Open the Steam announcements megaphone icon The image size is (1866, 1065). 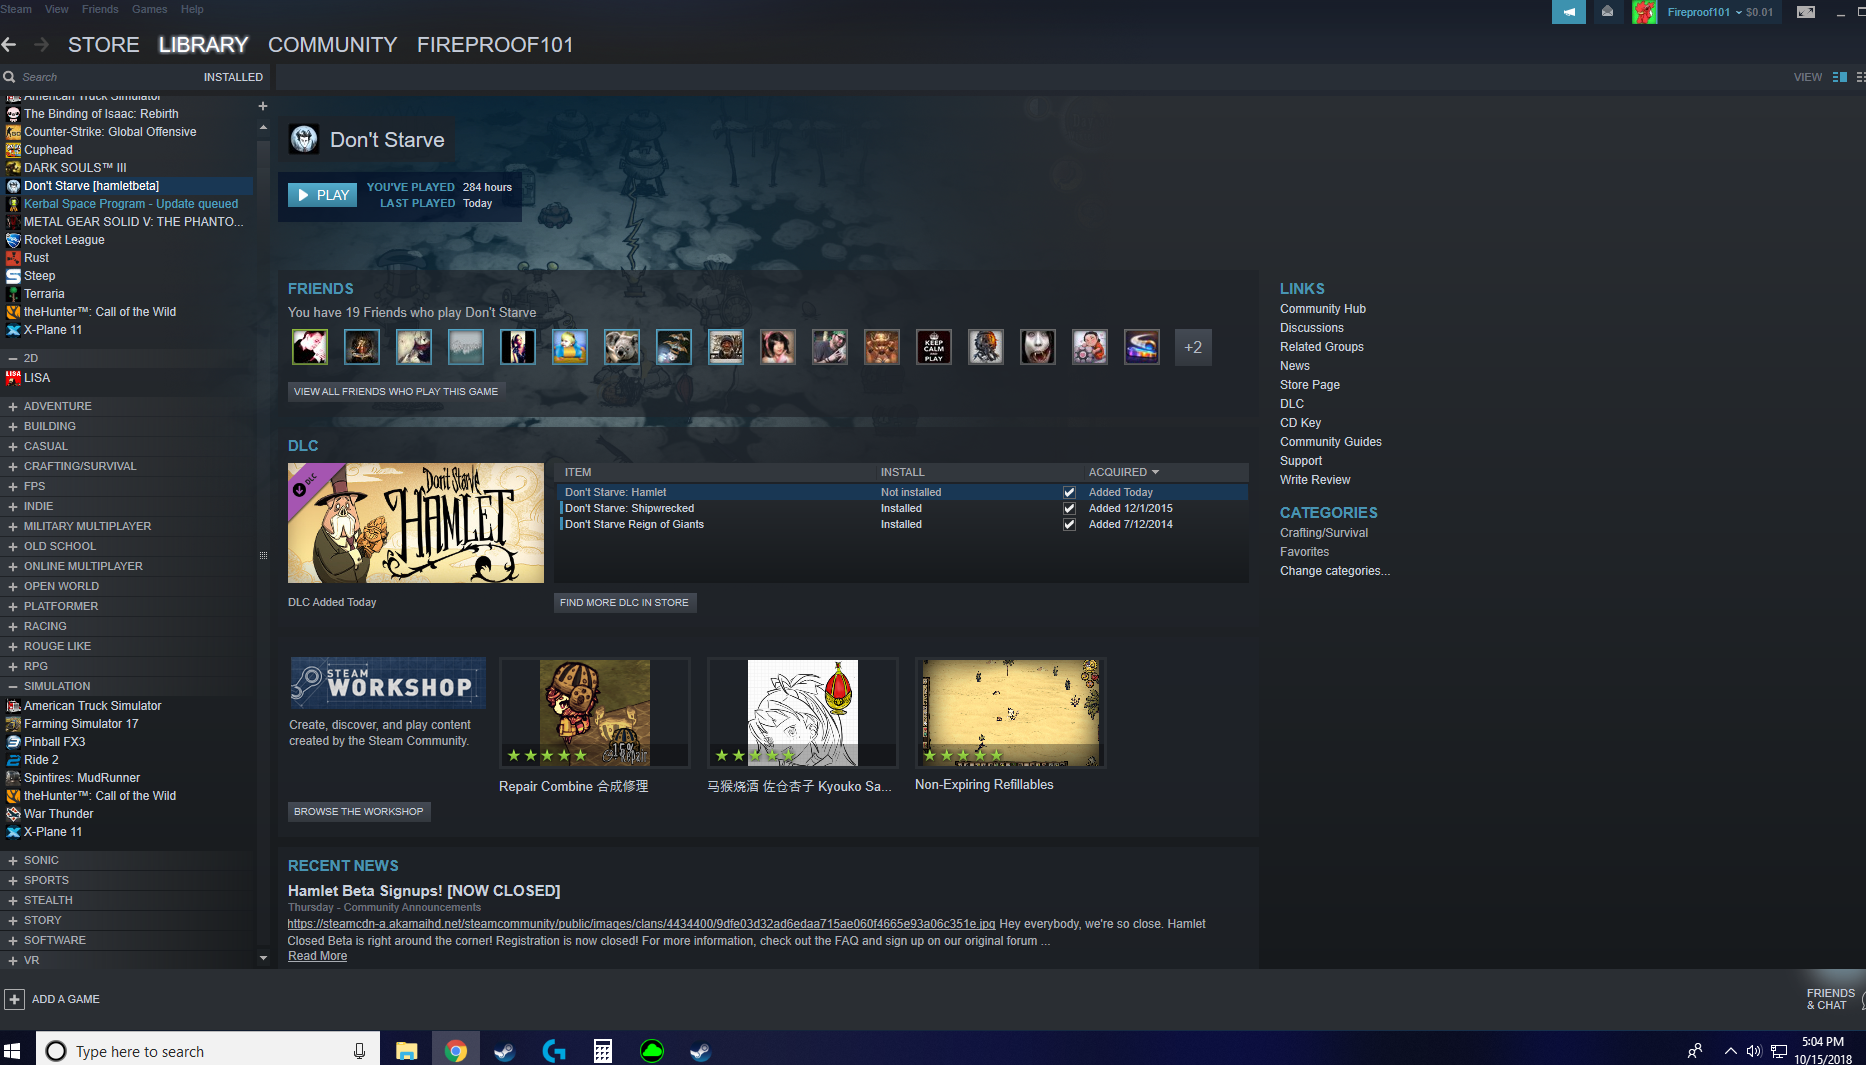click(1568, 12)
